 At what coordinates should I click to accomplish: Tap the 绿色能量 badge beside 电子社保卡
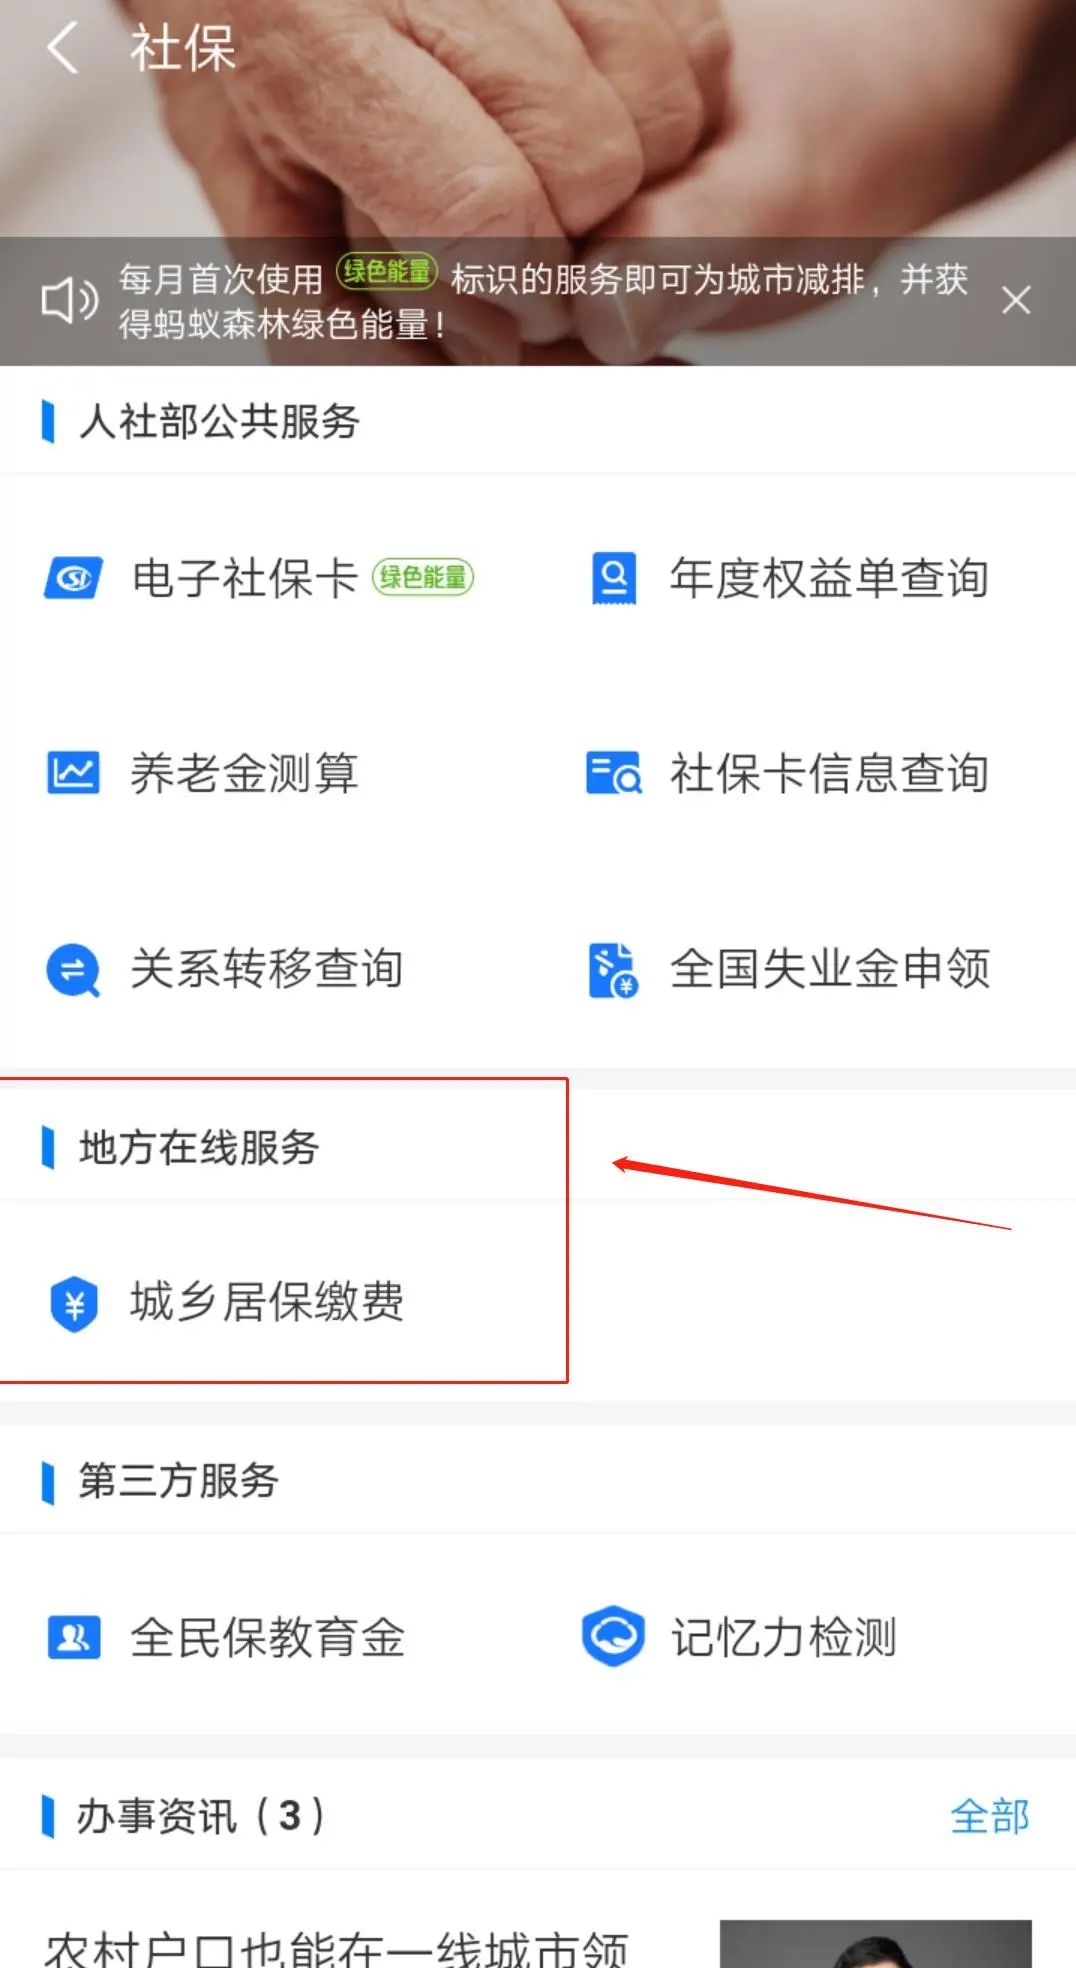pos(423,577)
